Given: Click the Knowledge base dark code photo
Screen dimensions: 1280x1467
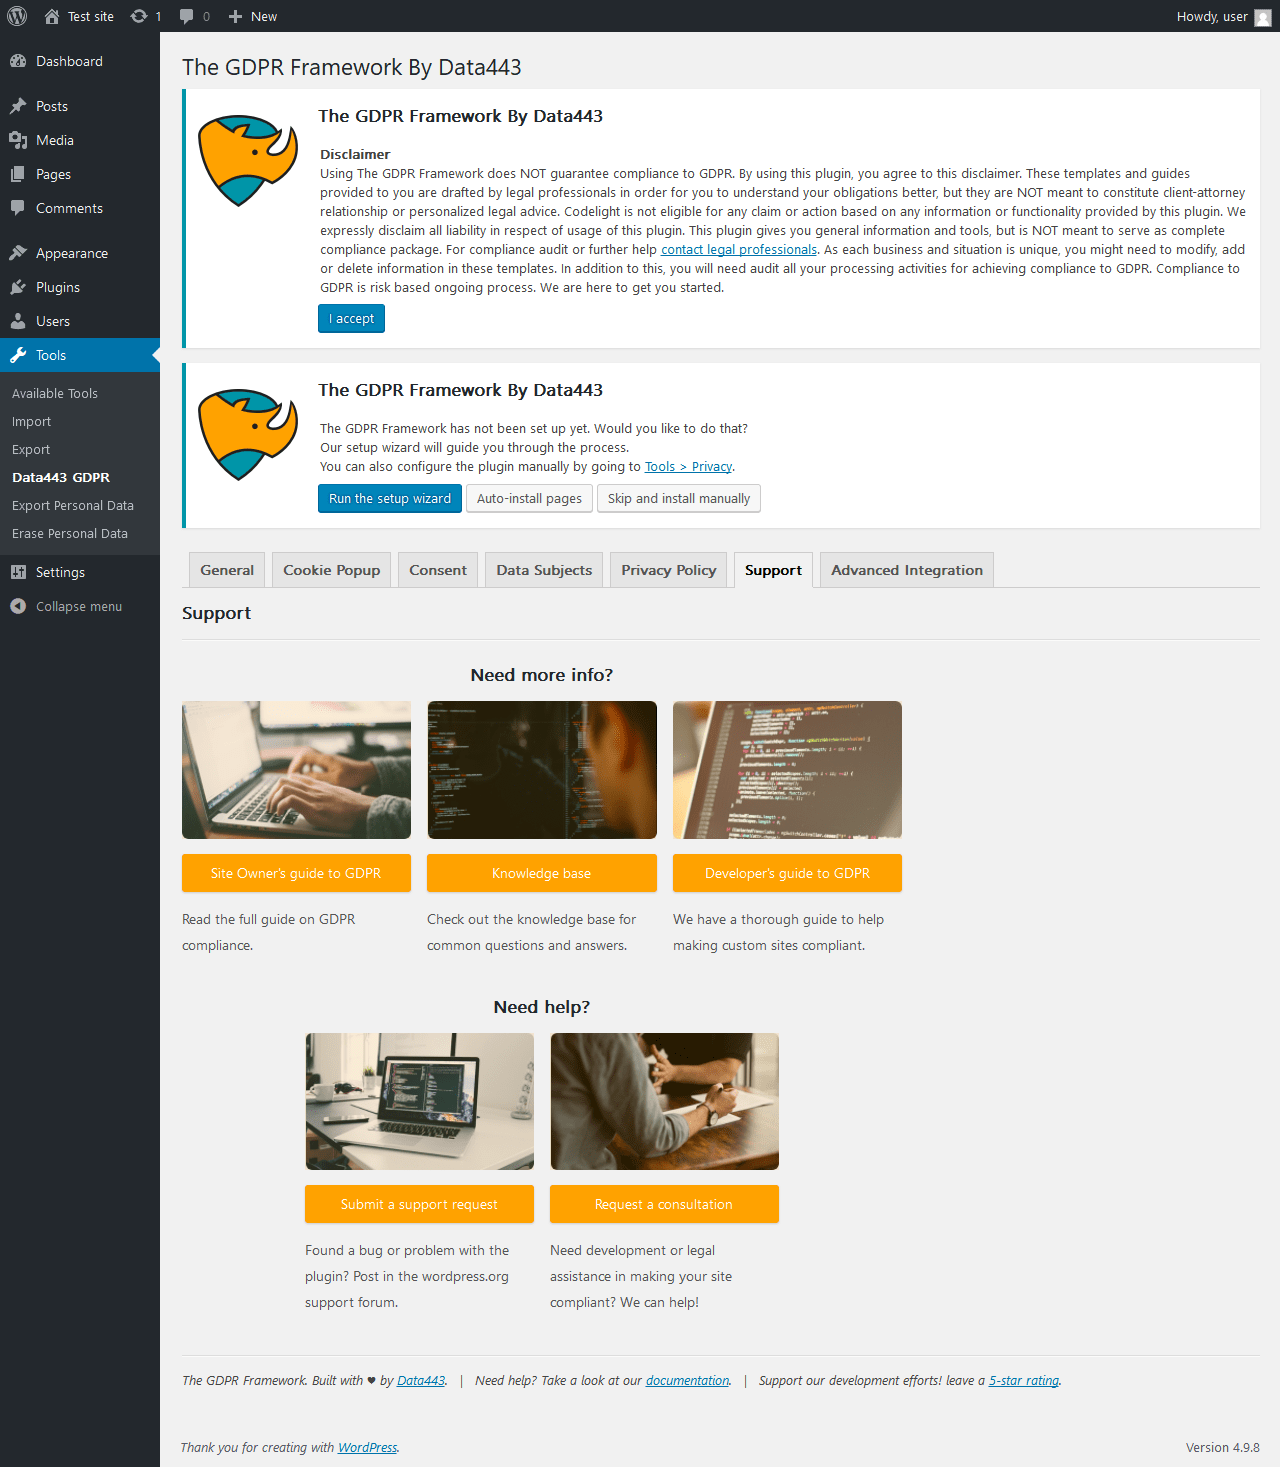Looking at the screenshot, I should pyautogui.click(x=542, y=770).
